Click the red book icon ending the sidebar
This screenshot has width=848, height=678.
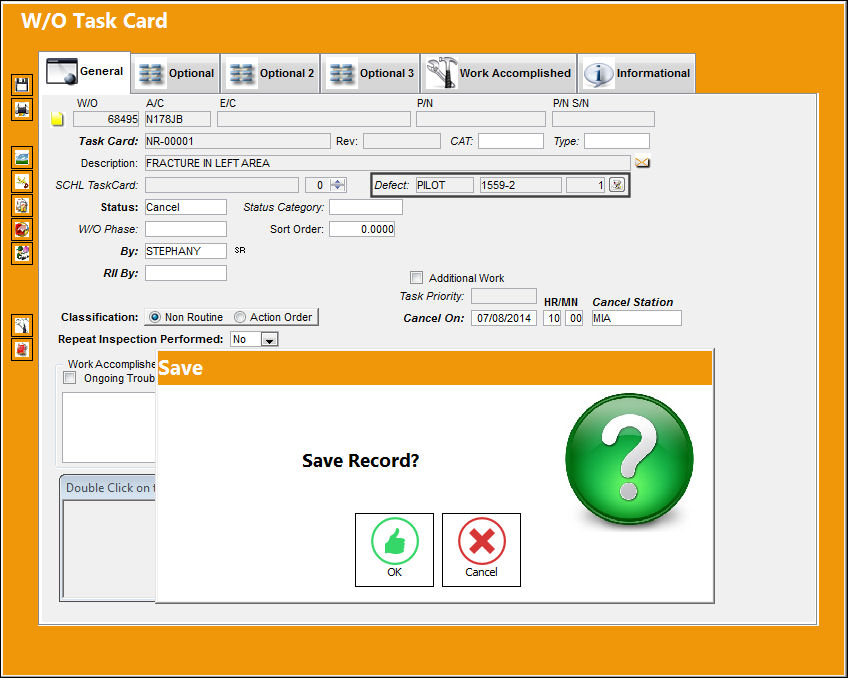22,350
